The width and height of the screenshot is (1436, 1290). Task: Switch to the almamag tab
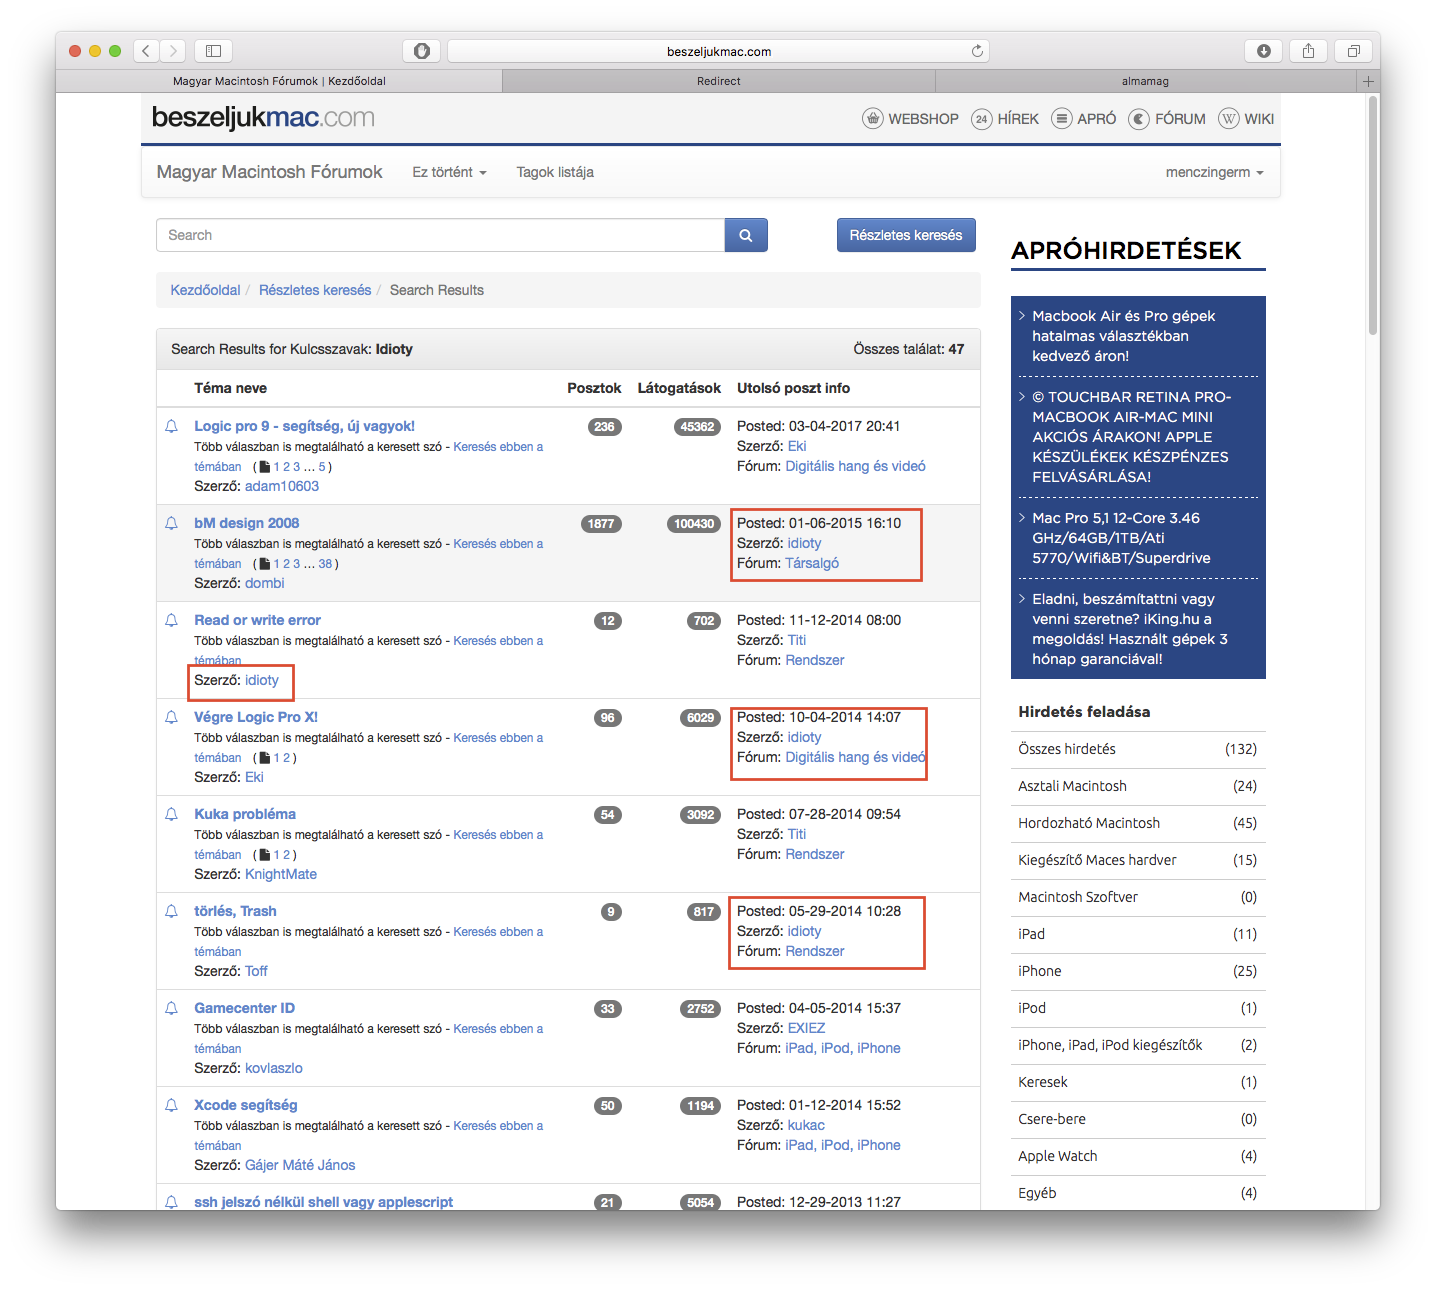click(x=1145, y=81)
